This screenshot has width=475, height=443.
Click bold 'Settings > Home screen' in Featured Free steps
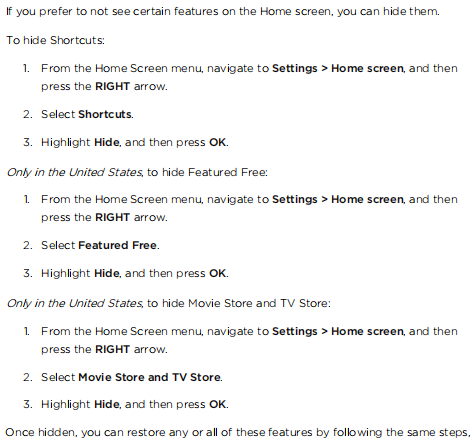[338, 199]
